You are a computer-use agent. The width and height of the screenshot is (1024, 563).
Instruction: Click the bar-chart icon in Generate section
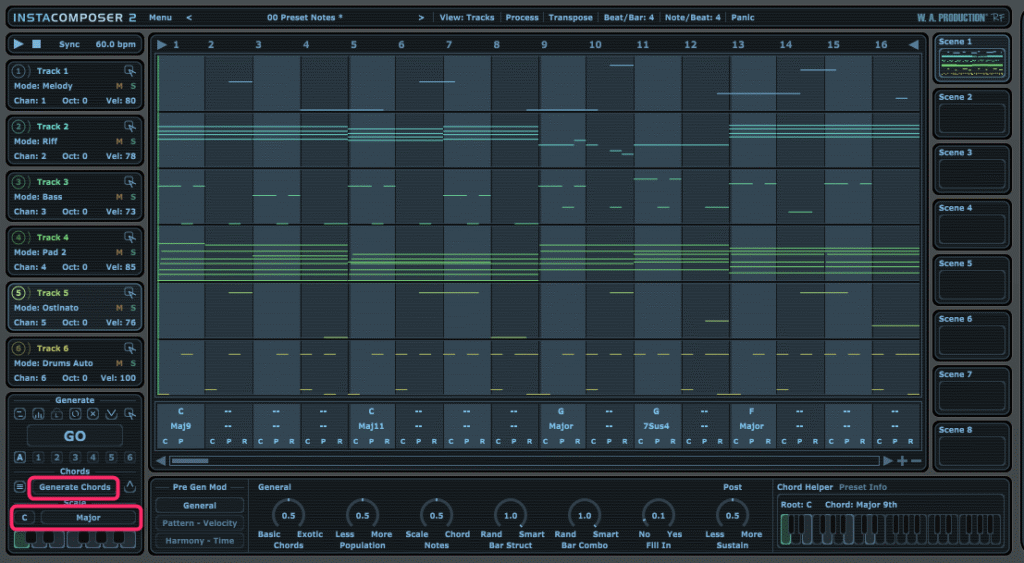click(x=38, y=414)
